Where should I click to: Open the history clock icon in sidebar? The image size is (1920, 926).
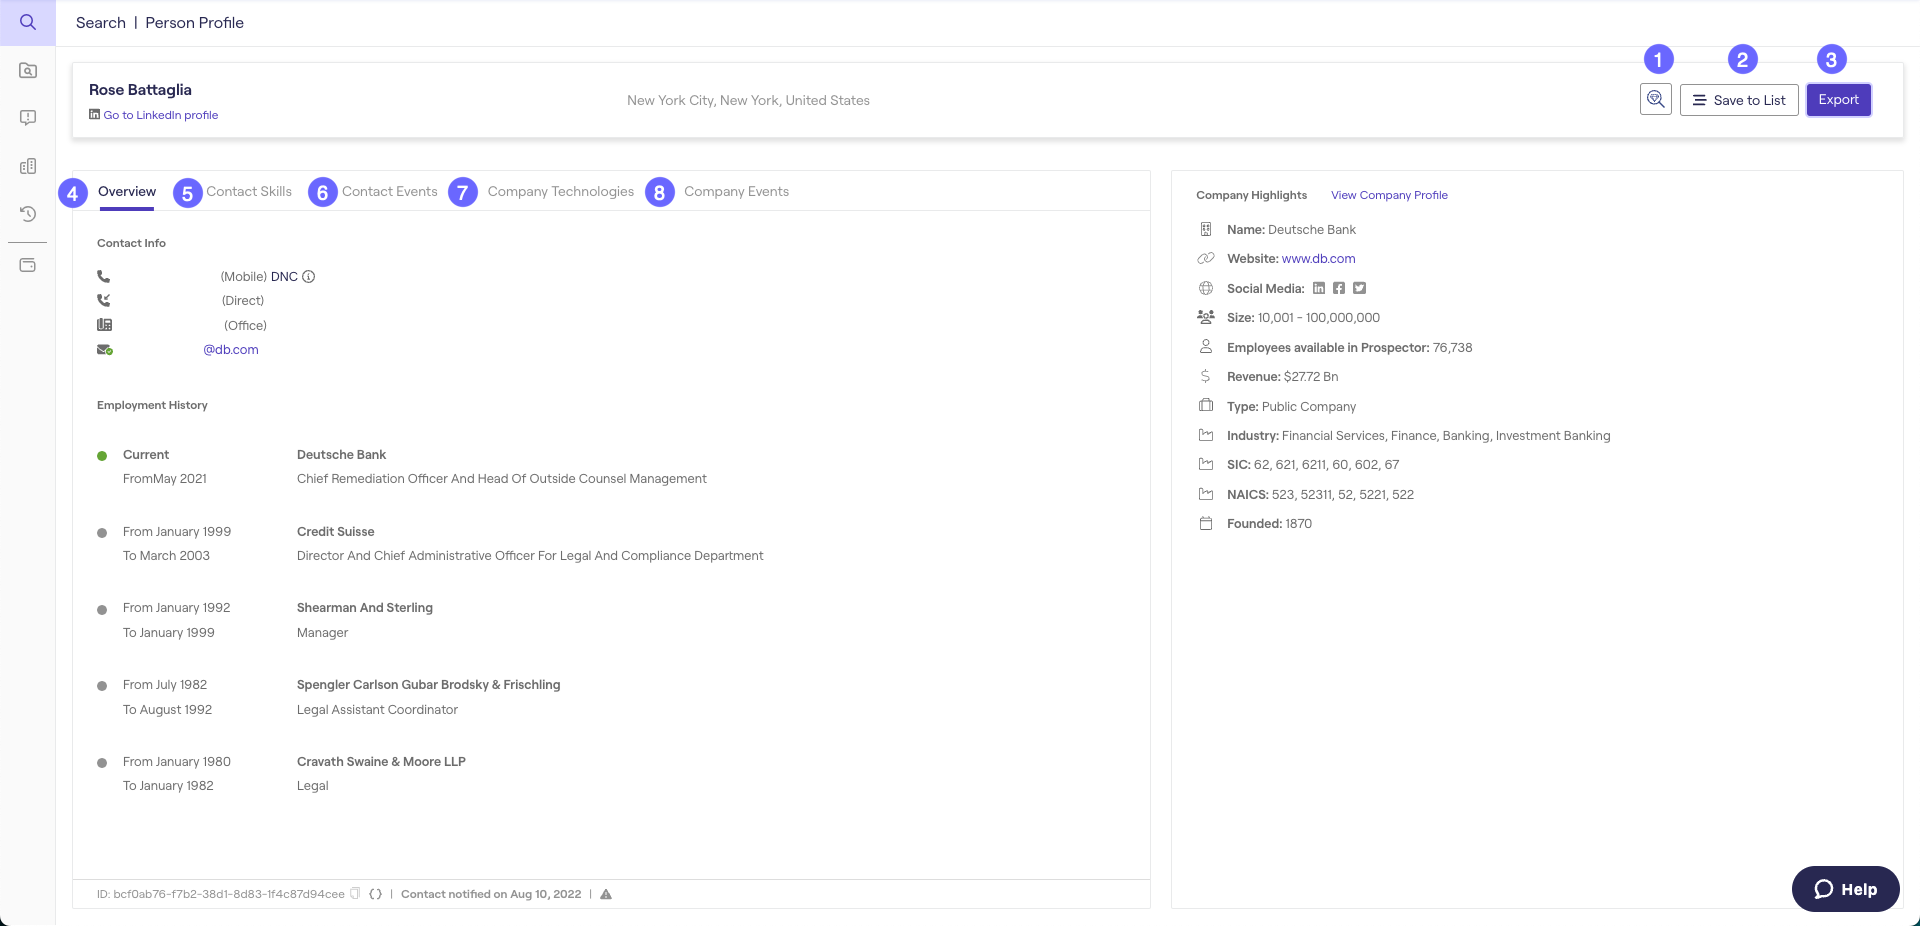[x=28, y=214]
